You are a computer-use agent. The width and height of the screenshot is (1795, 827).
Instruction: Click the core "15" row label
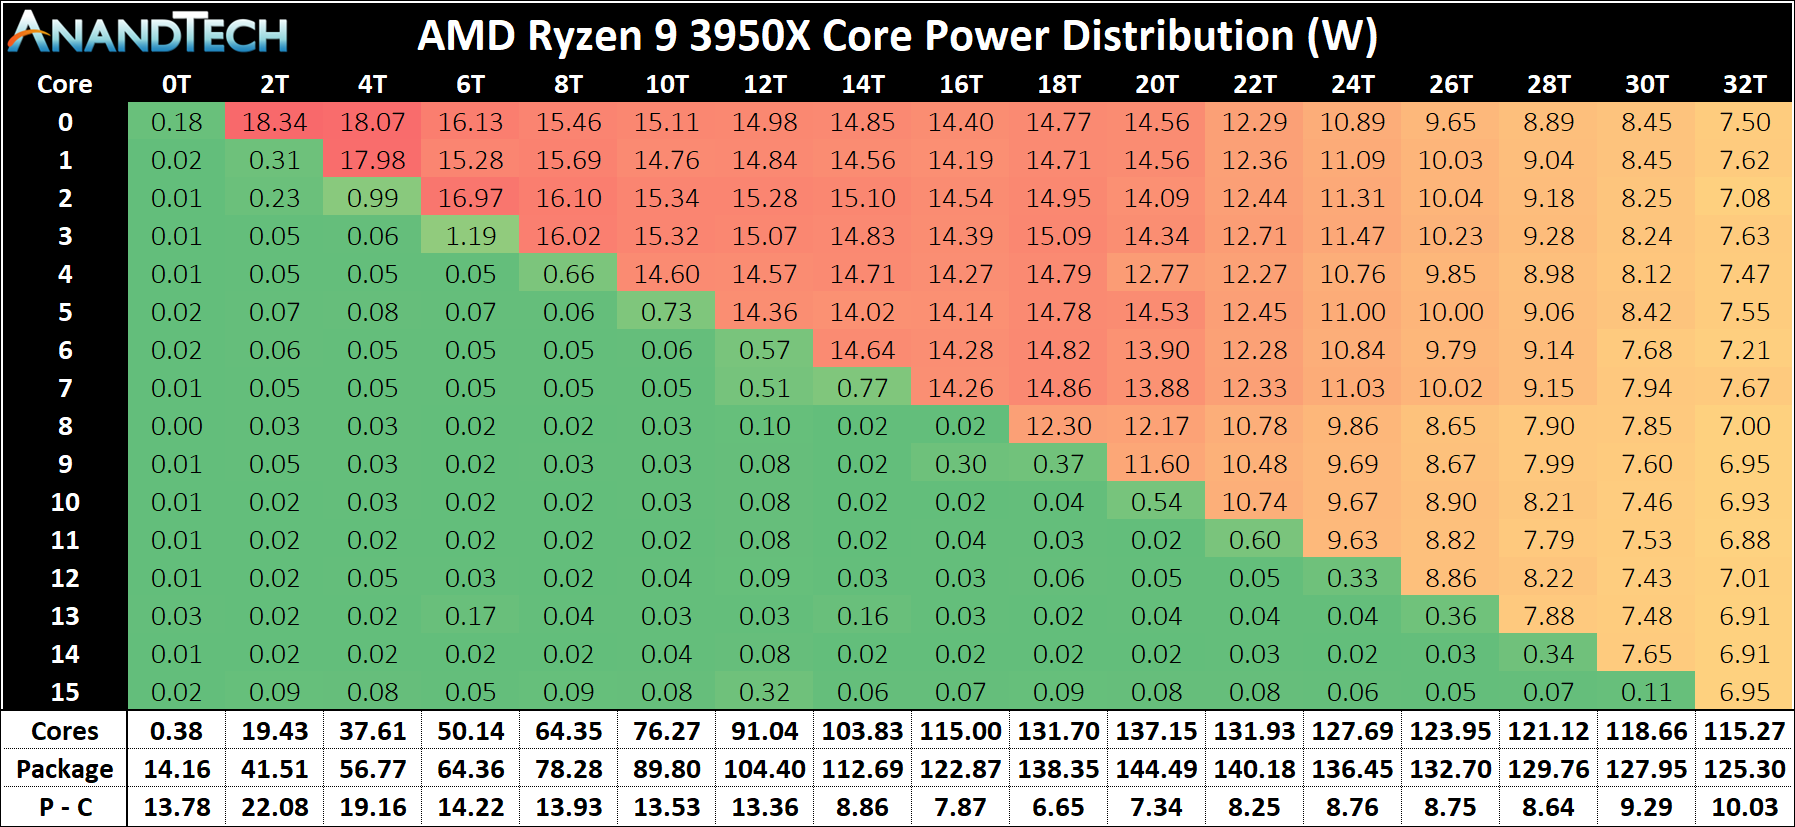[65, 692]
